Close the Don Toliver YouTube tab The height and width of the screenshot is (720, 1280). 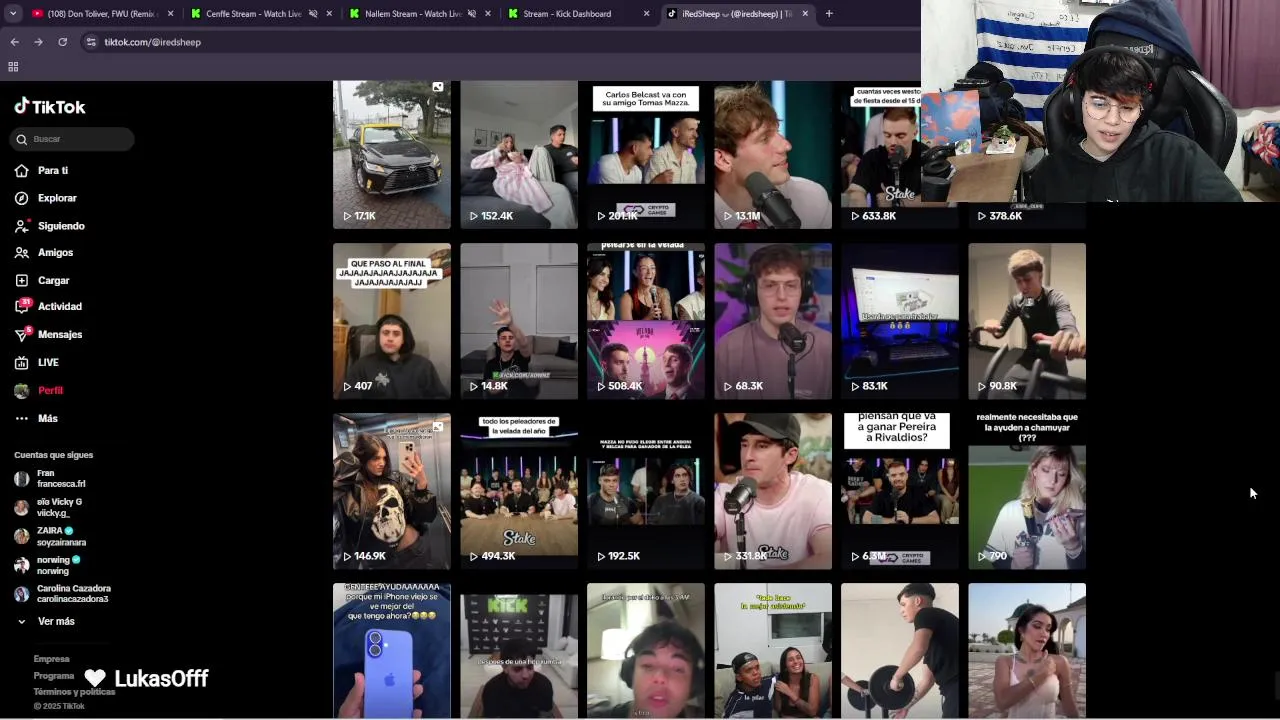[x=171, y=14]
